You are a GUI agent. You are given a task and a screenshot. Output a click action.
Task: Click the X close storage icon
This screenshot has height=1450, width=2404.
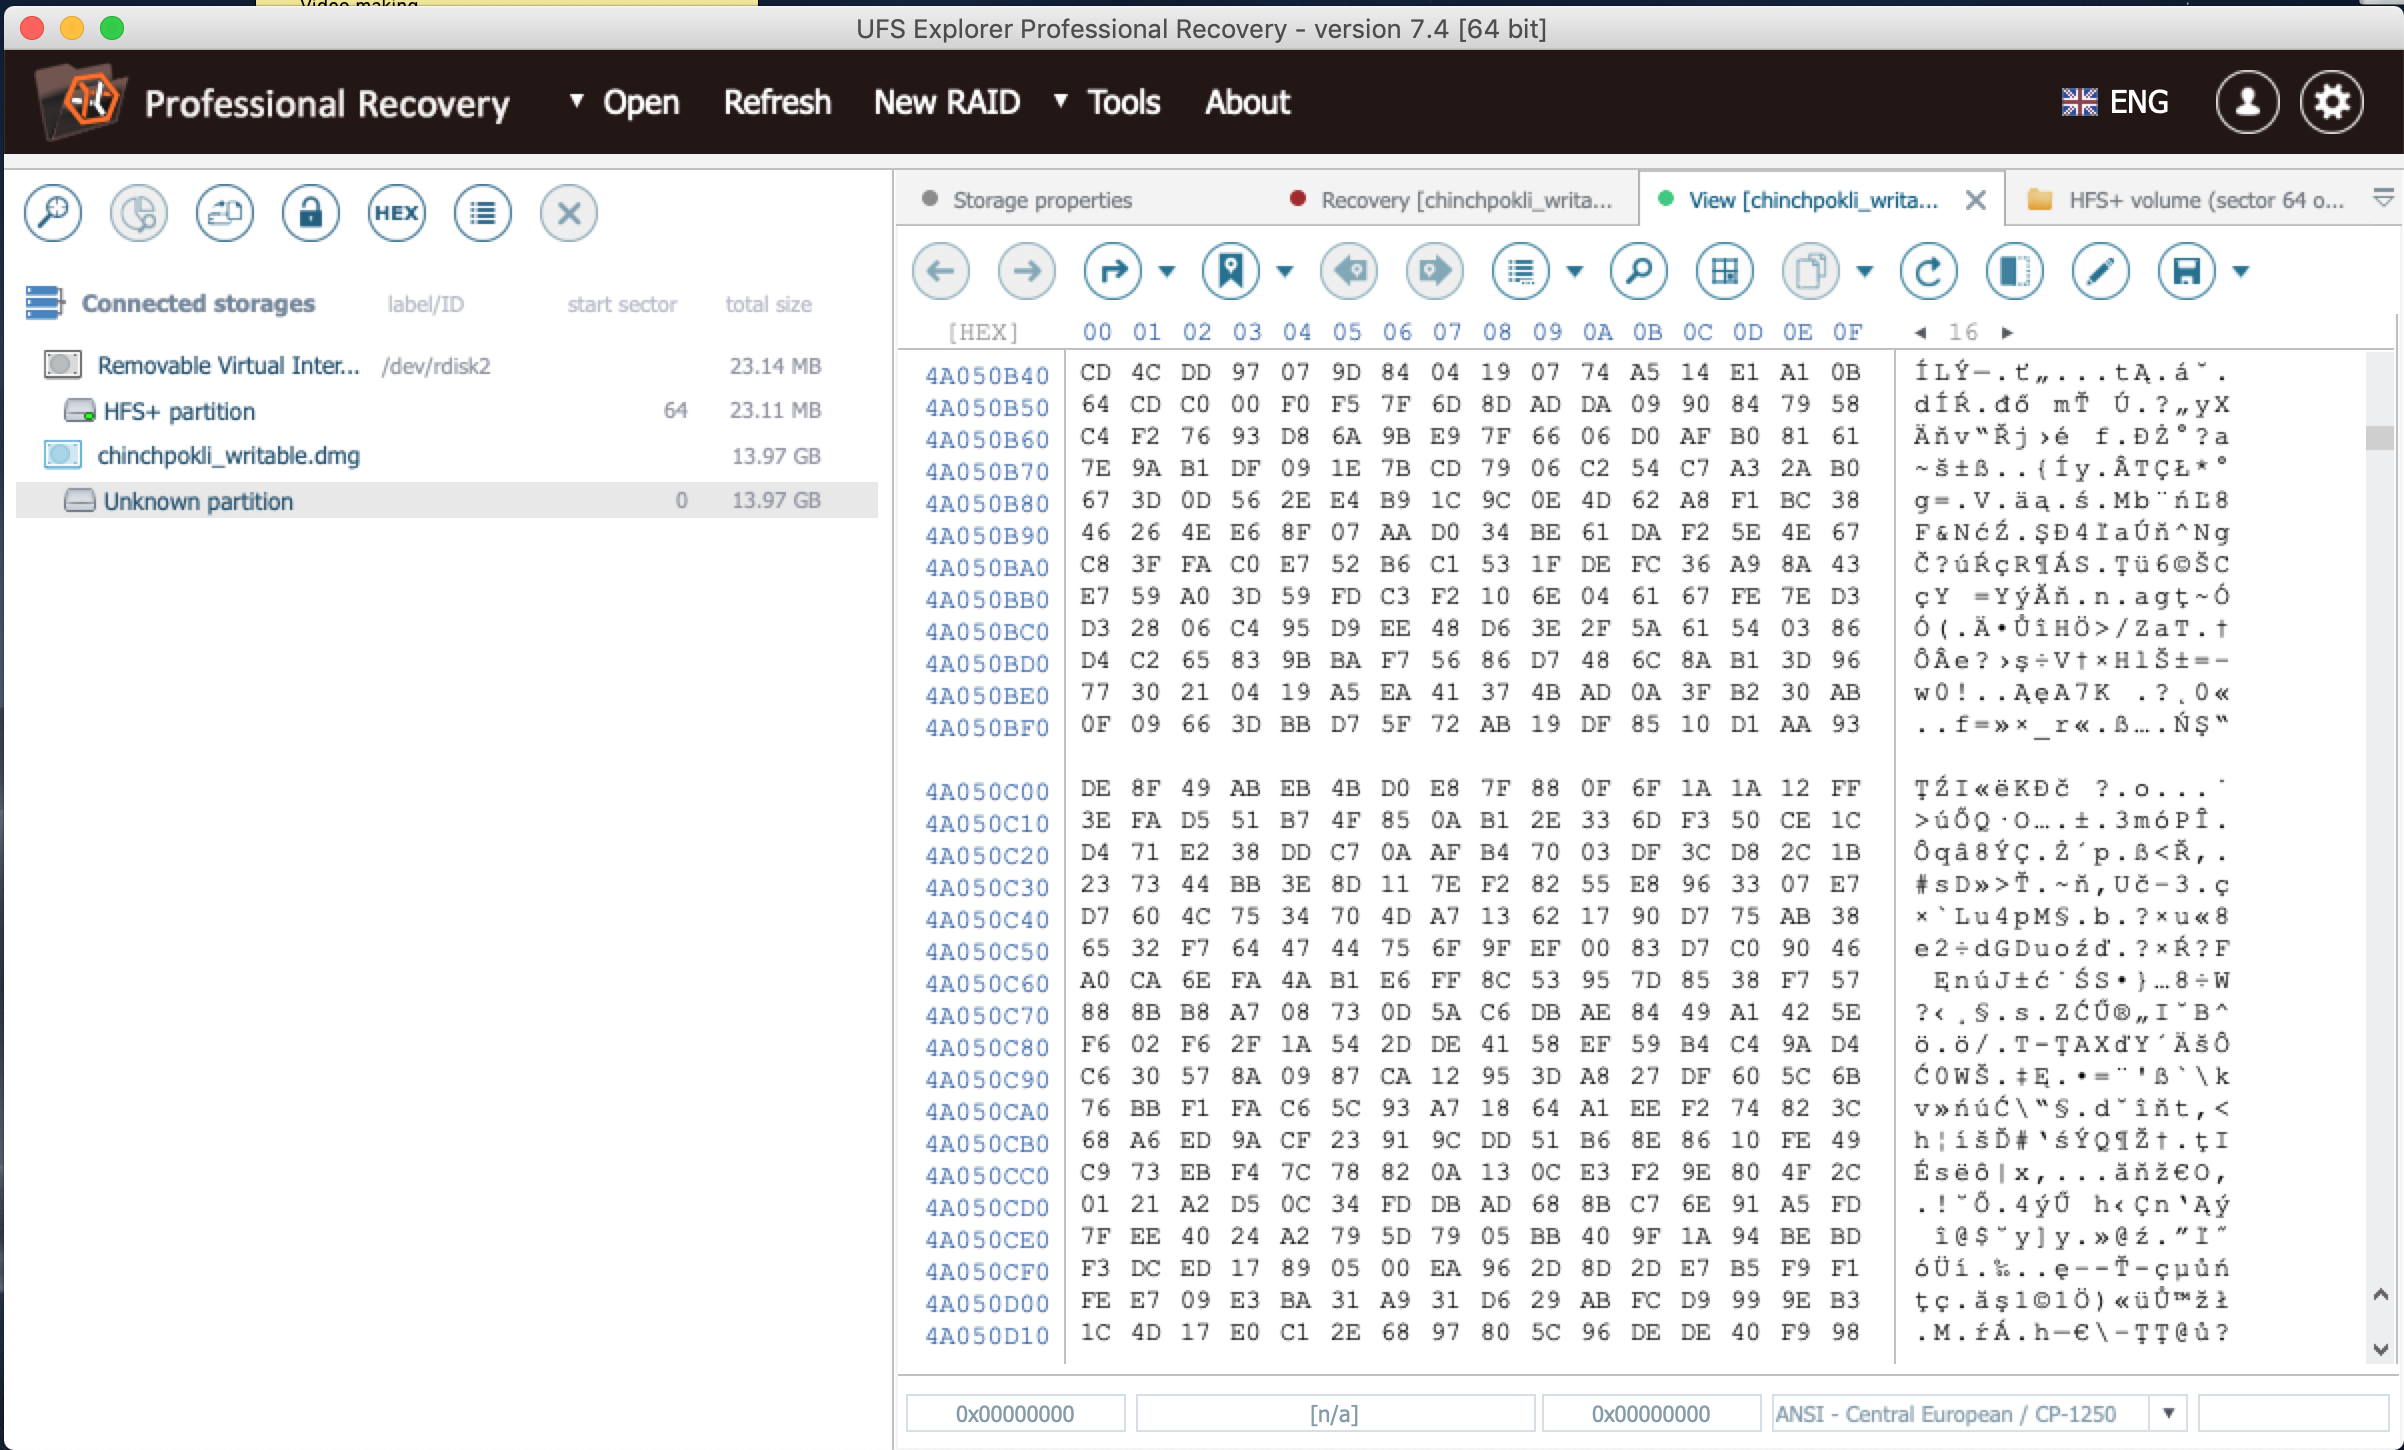[x=569, y=213]
